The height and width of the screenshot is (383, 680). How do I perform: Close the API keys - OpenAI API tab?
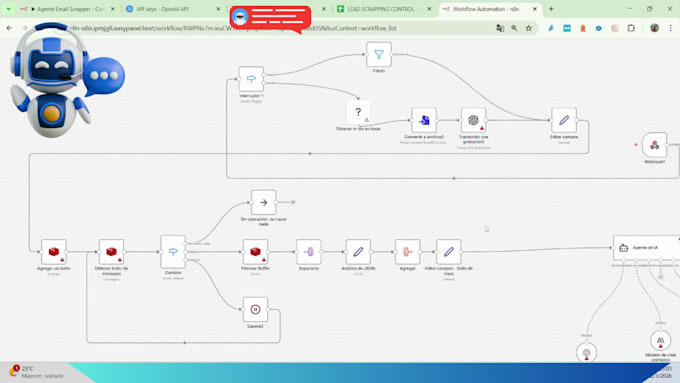pos(218,9)
